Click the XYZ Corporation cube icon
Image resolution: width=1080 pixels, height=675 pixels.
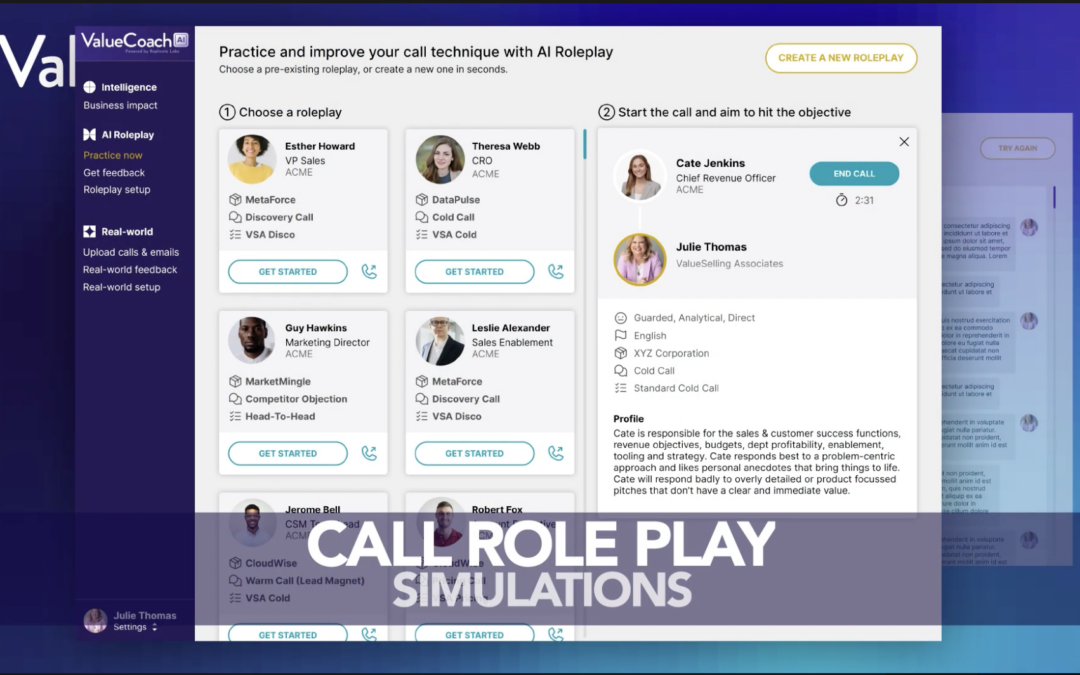pyautogui.click(x=621, y=353)
